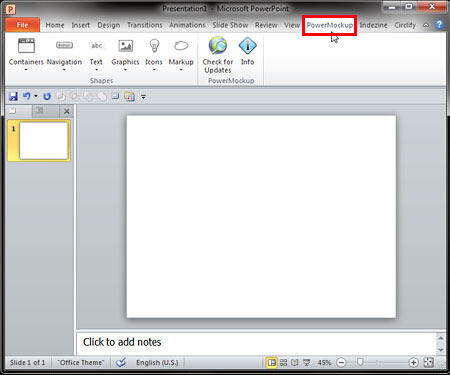Zoom in with the plus button
This screenshot has width=450, height=375.
(413, 362)
